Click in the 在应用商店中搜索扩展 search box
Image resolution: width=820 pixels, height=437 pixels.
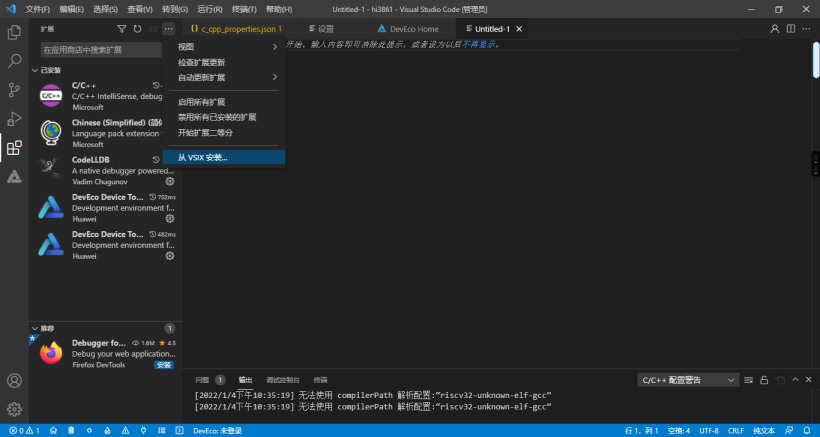(x=101, y=50)
